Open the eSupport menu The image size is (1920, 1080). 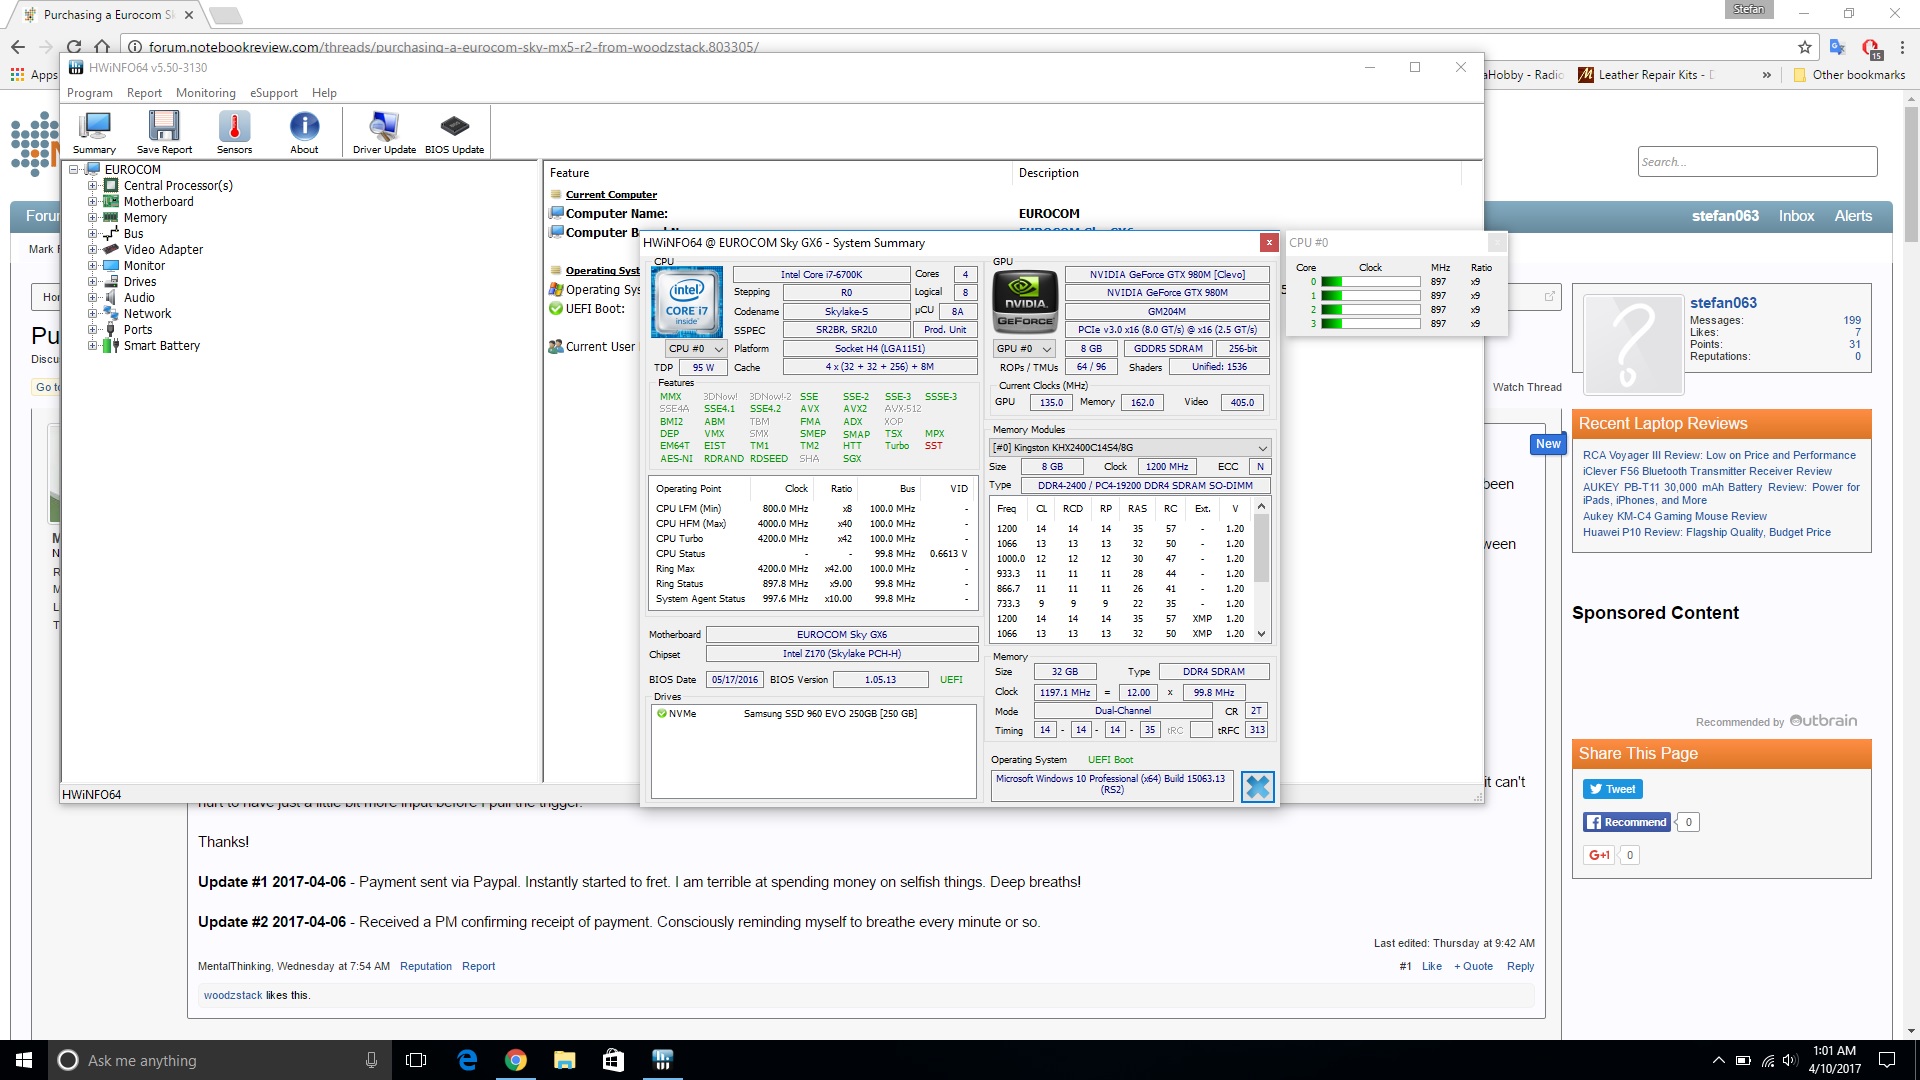[274, 93]
